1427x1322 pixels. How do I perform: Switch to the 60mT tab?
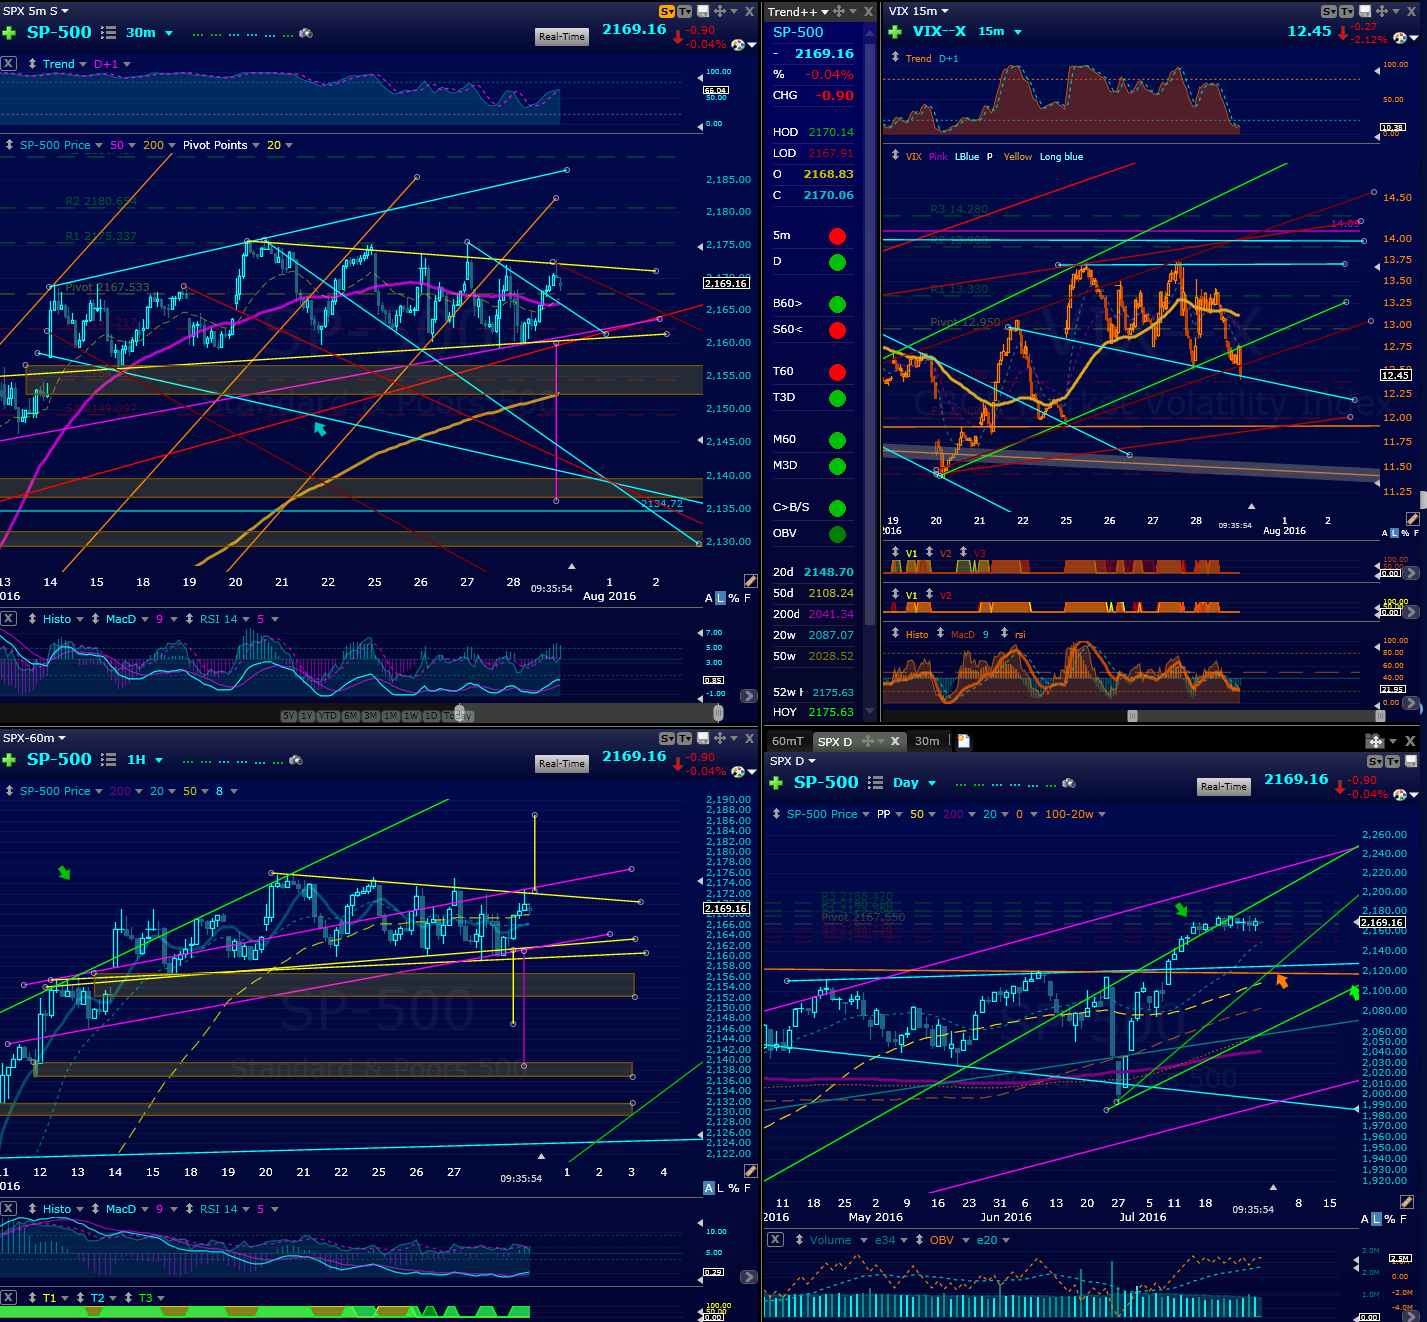[x=787, y=741]
